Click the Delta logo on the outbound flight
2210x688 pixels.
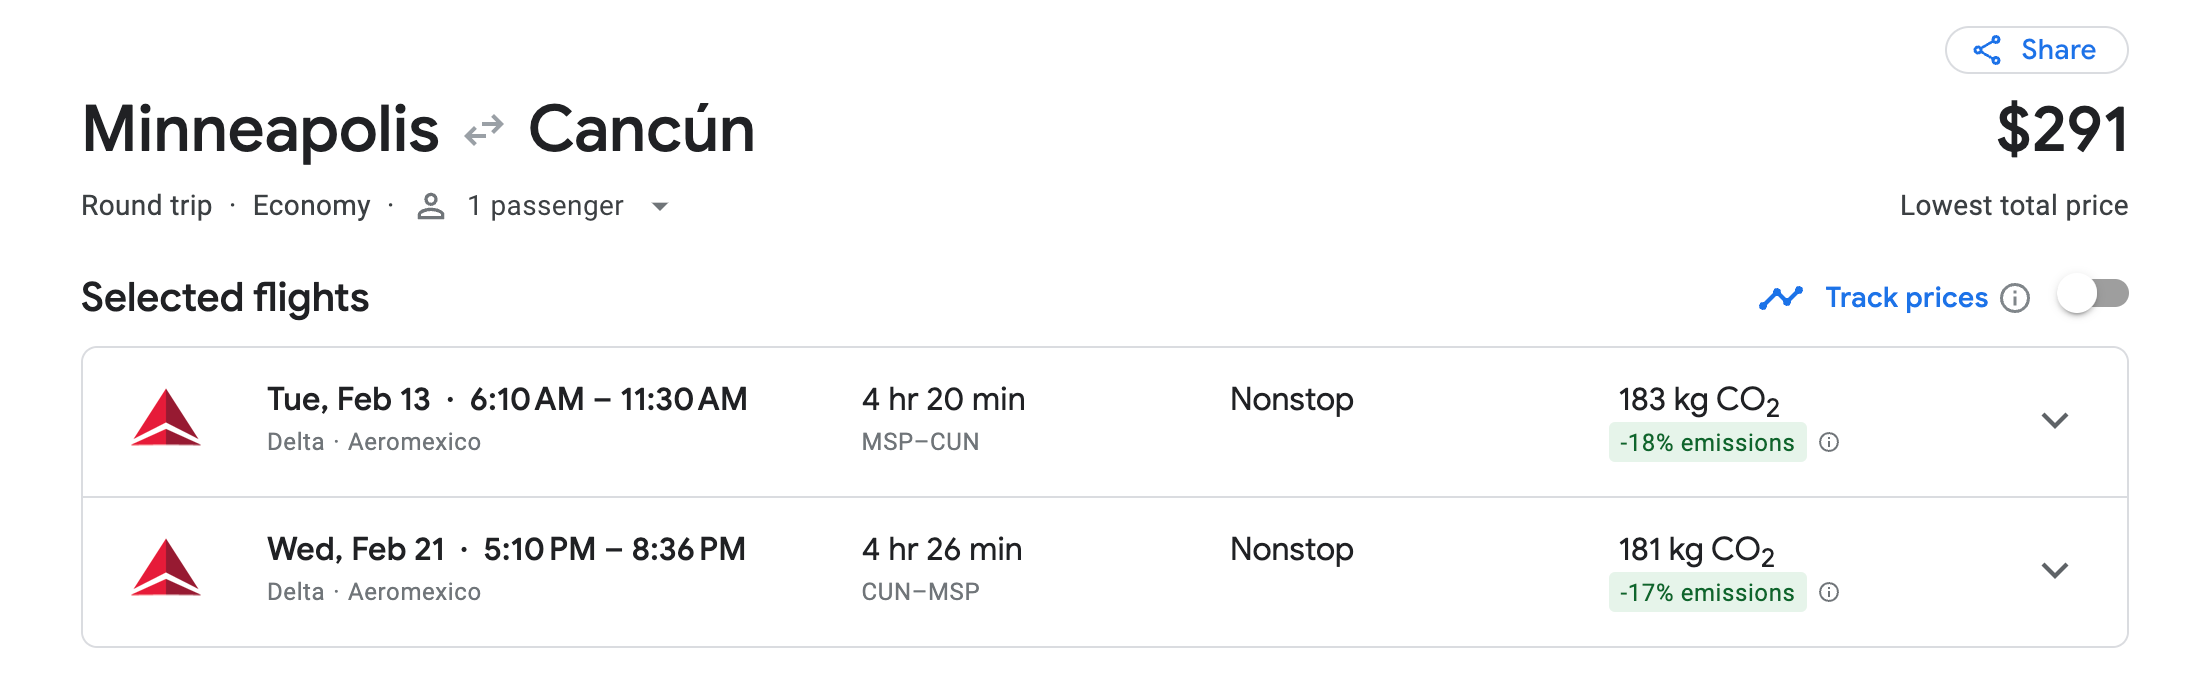coord(166,418)
